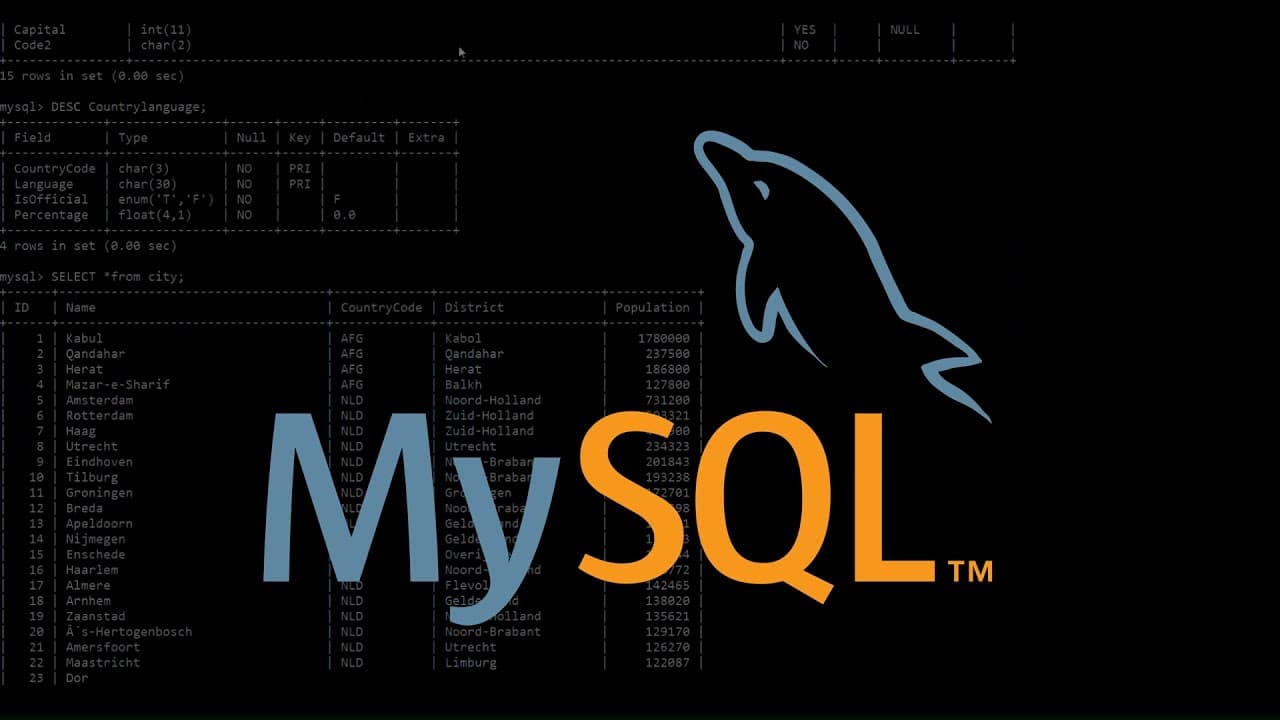This screenshot has width=1280, height=720.
Task: Select the 'Percentage' field name
Action: (51, 215)
